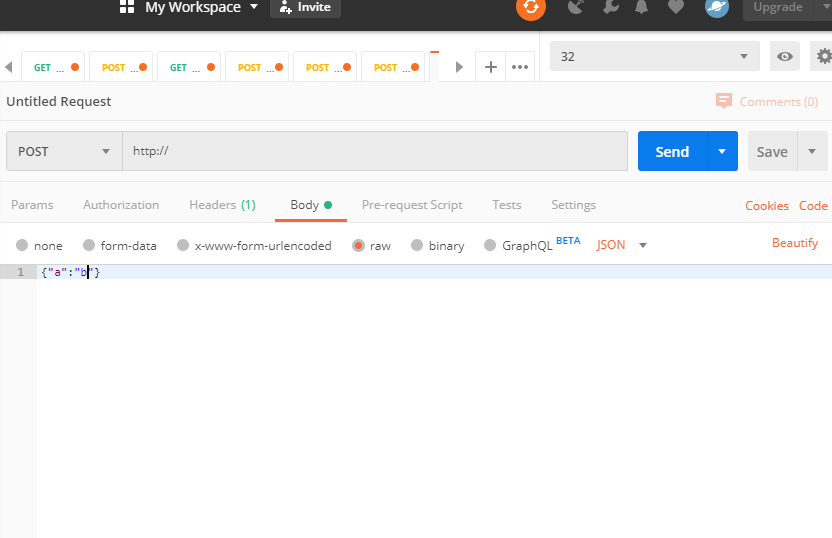This screenshot has width=832, height=538.
Task: Click the JSON body editor line 1
Action: tap(435, 272)
